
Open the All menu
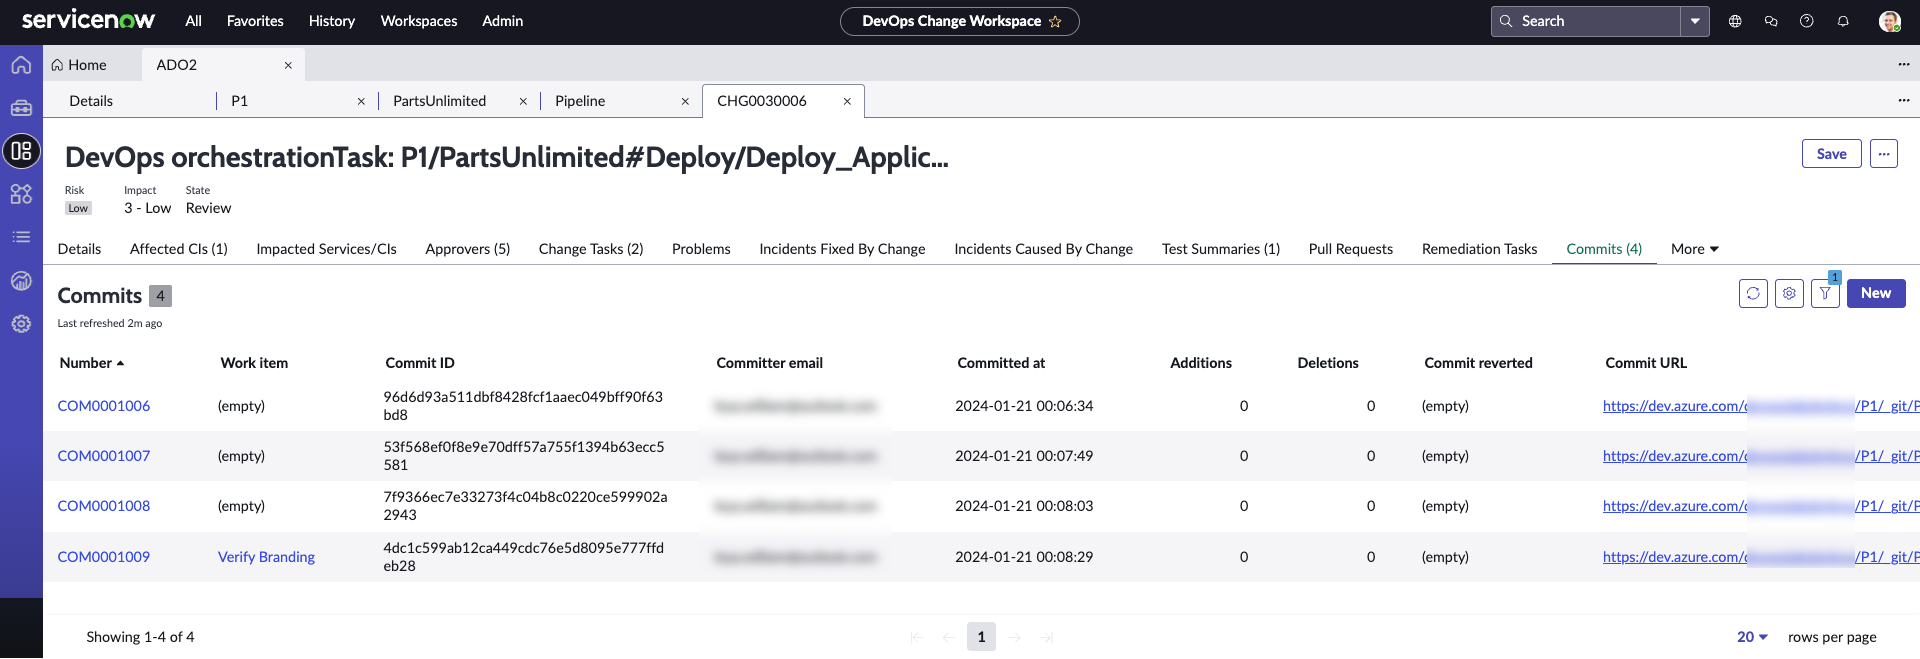(193, 21)
